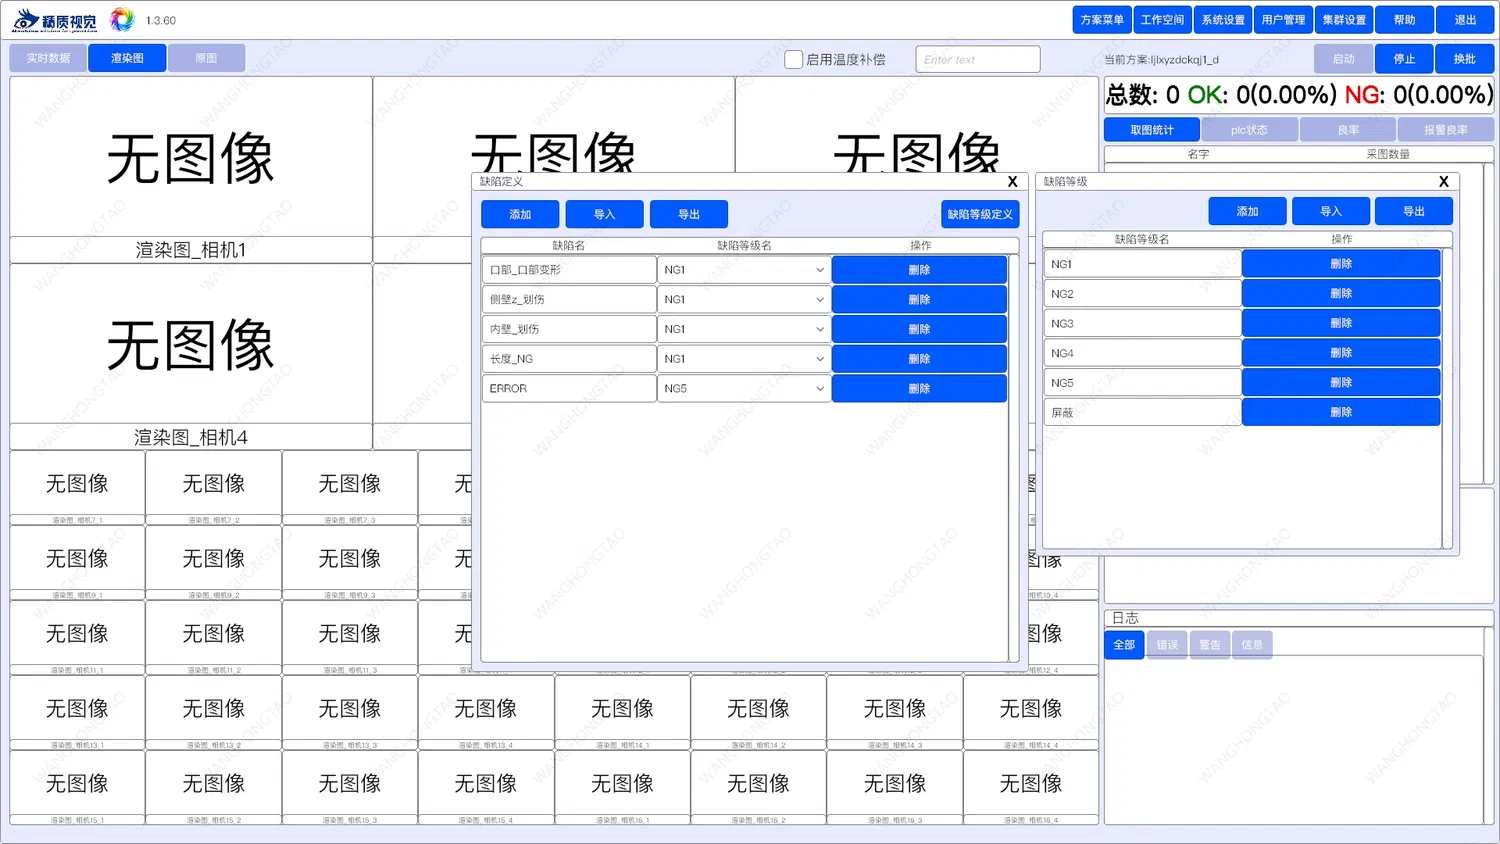Click 缺陷等级定义 button

(980, 214)
